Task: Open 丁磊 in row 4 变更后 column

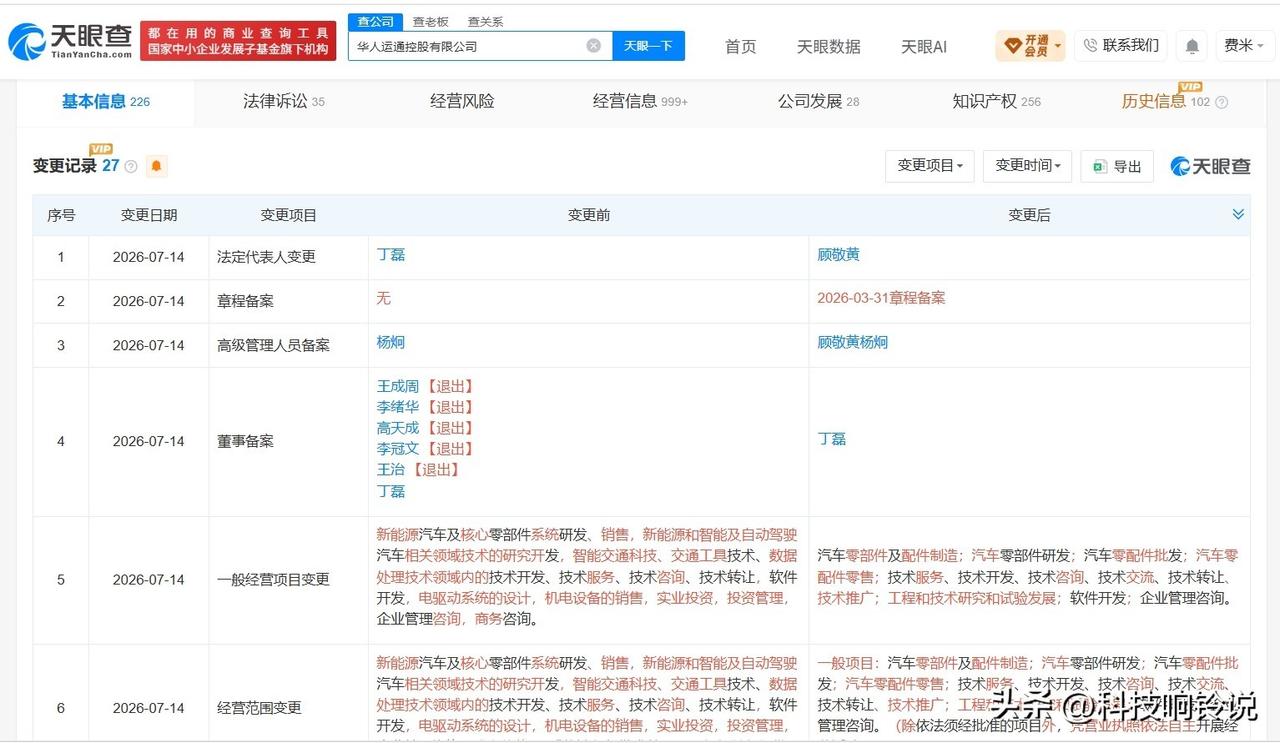Action: coord(831,439)
